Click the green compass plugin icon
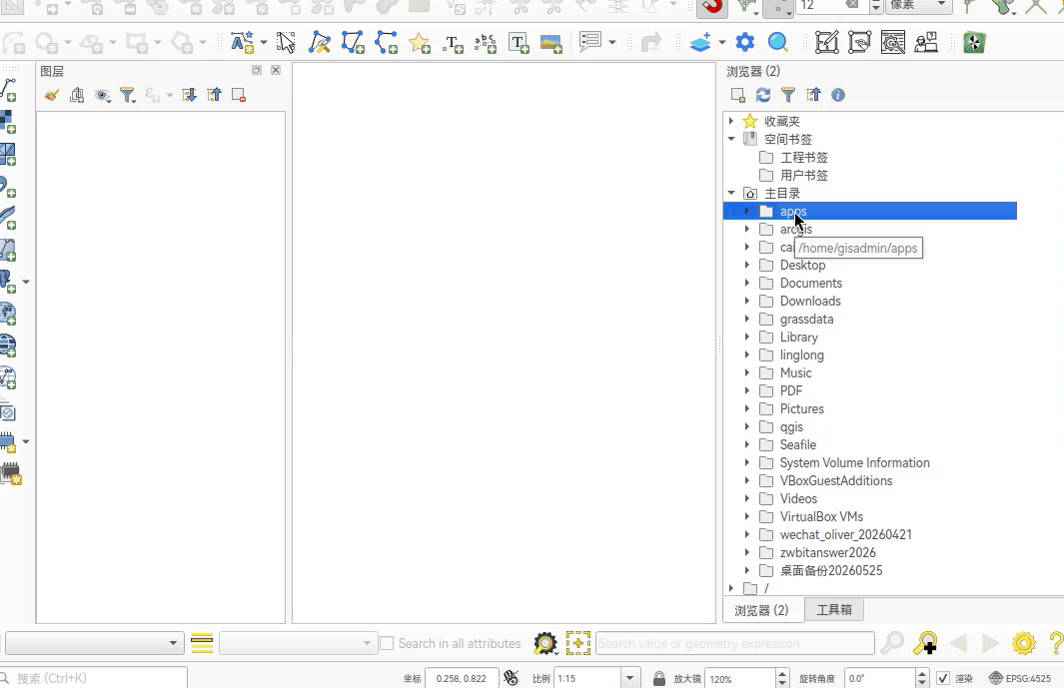1064x688 pixels. coord(974,43)
